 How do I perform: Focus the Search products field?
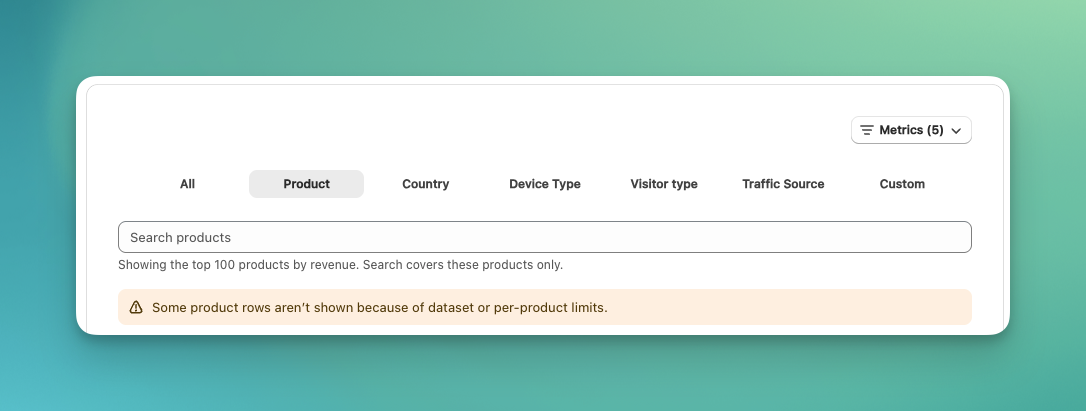544,237
